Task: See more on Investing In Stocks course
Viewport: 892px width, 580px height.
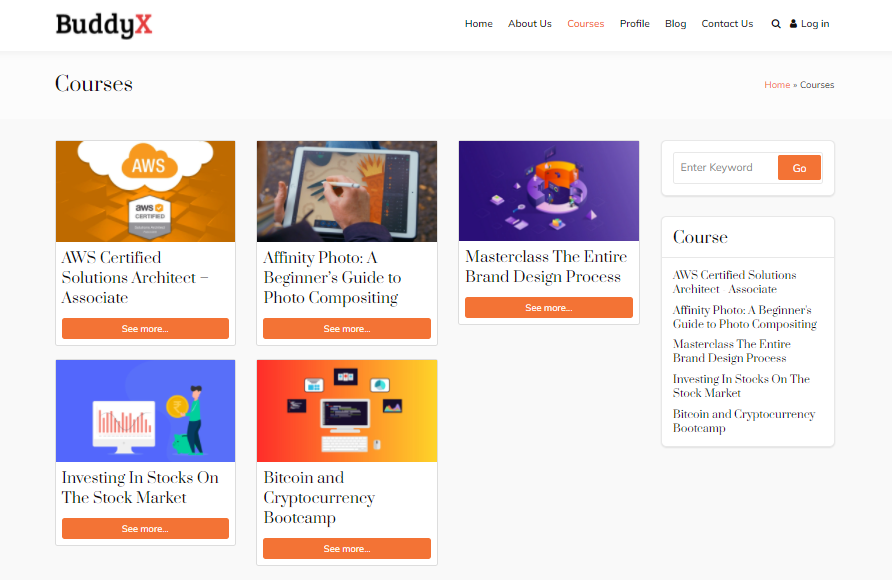Action: pyautogui.click(x=145, y=529)
